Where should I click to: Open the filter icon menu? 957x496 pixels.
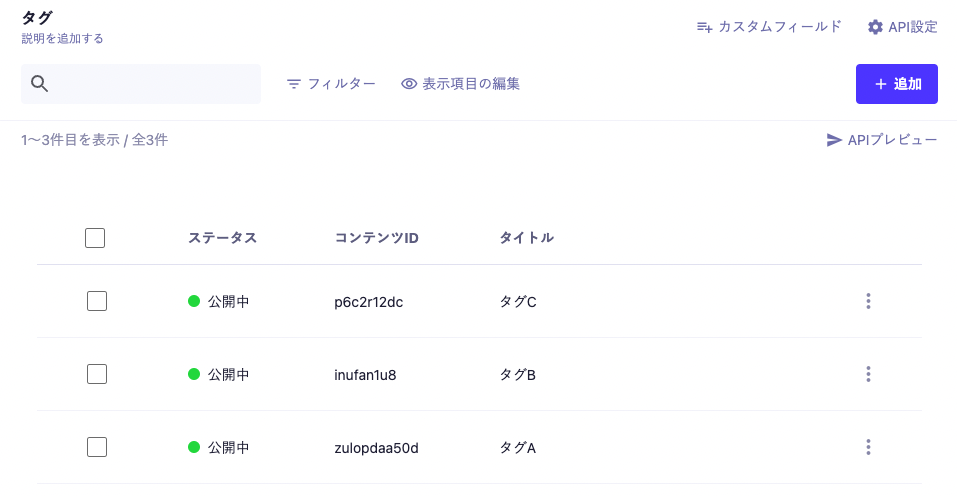tap(294, 84)
